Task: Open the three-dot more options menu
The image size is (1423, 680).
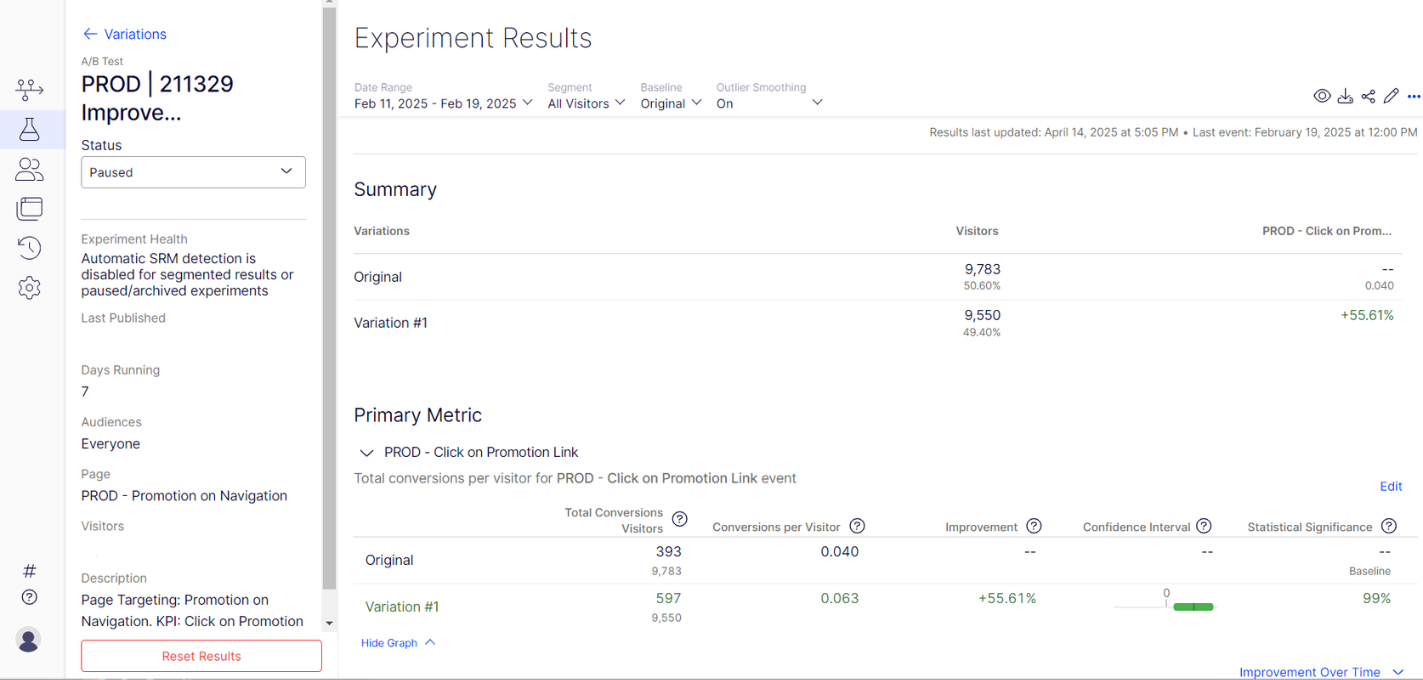Action: click(x=1413, y=97)
